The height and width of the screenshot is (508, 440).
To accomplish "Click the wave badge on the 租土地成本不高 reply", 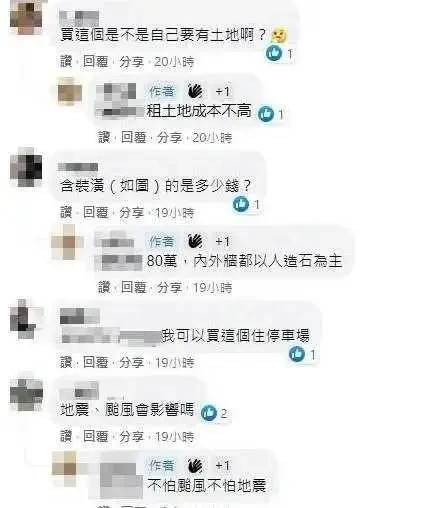I will 195,91.
